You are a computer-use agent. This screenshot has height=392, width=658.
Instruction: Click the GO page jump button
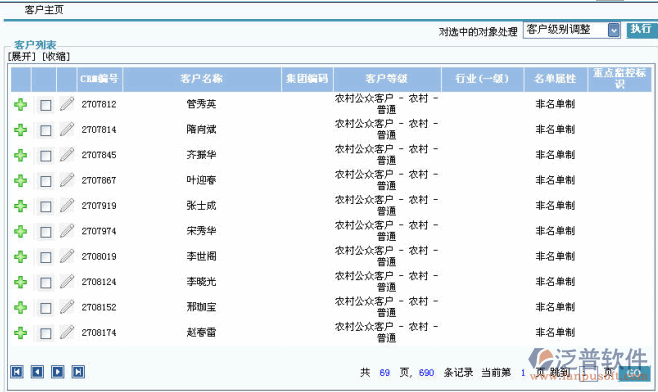tap(634, 373)
